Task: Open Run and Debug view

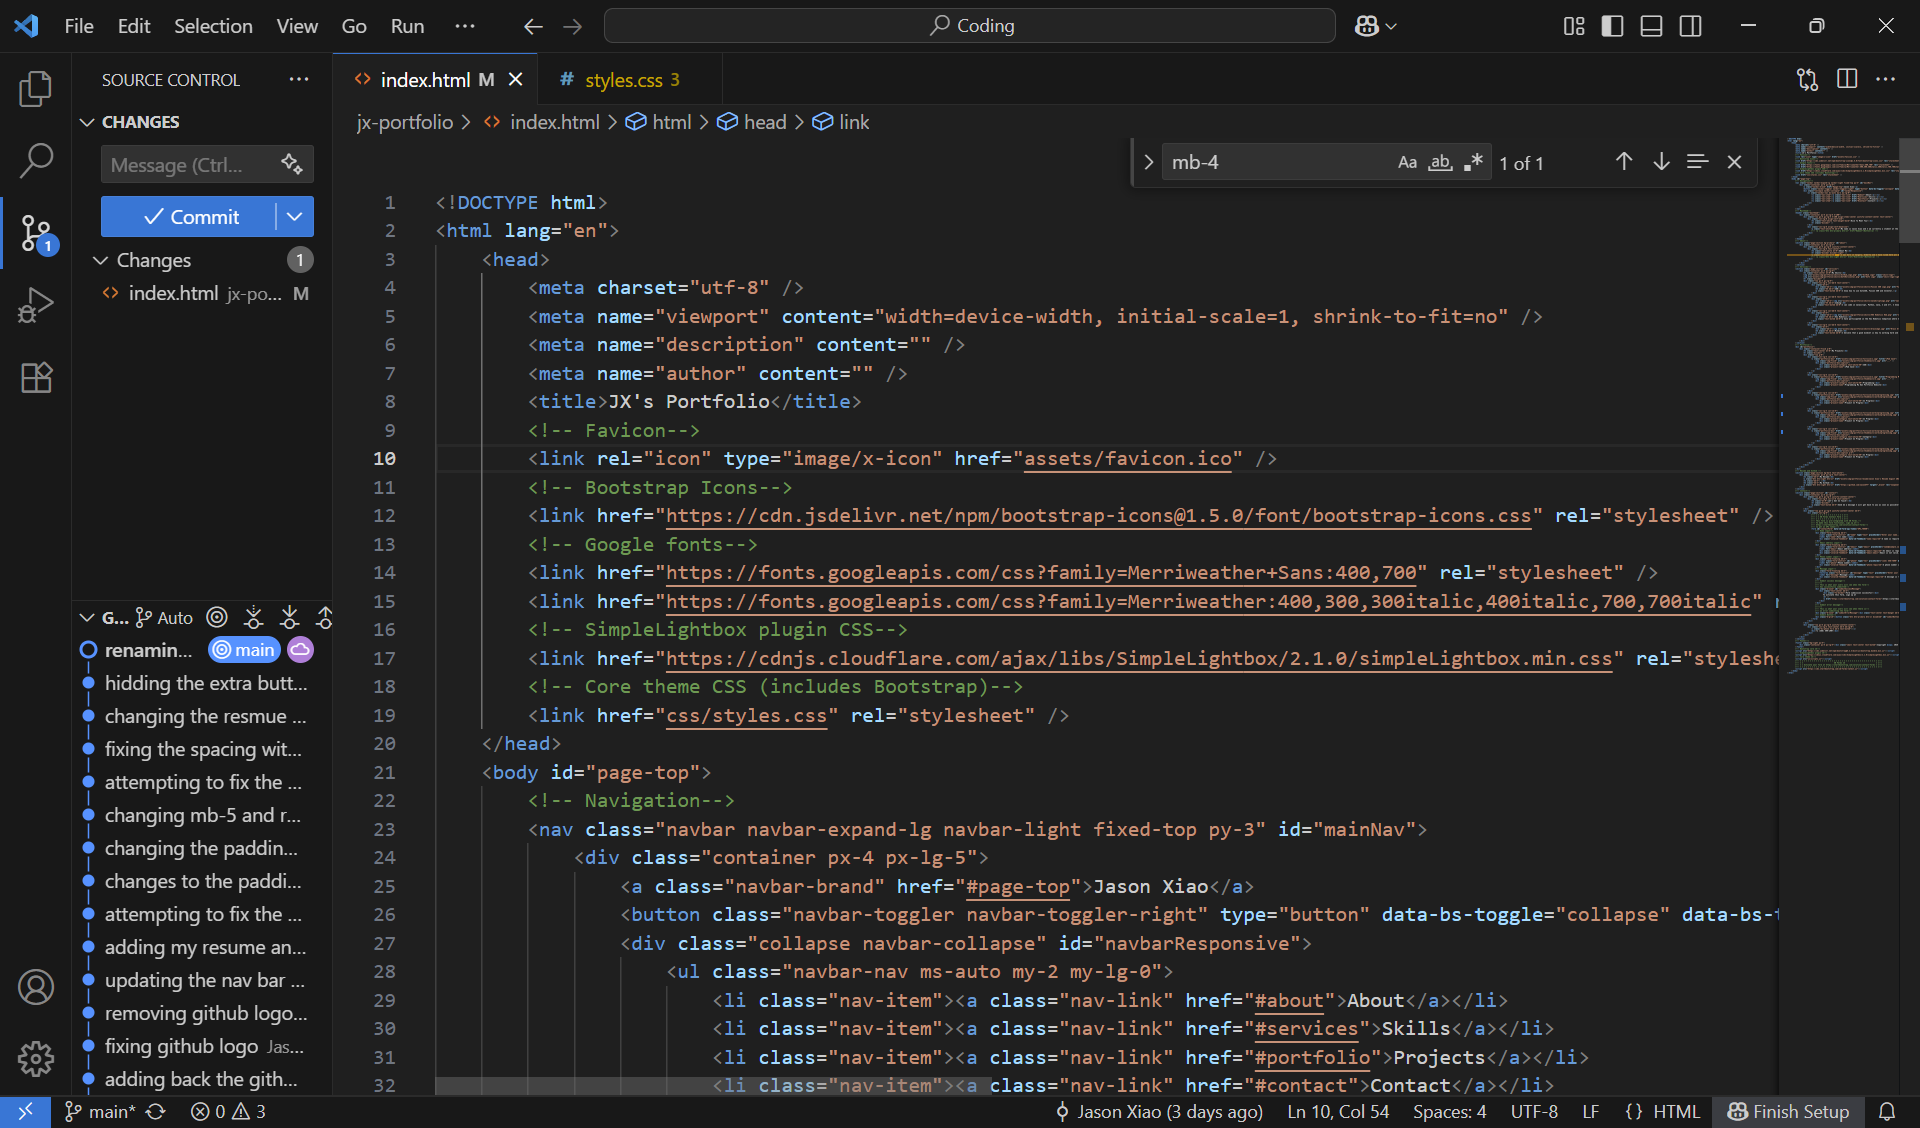Action: (x=36, y=305)
